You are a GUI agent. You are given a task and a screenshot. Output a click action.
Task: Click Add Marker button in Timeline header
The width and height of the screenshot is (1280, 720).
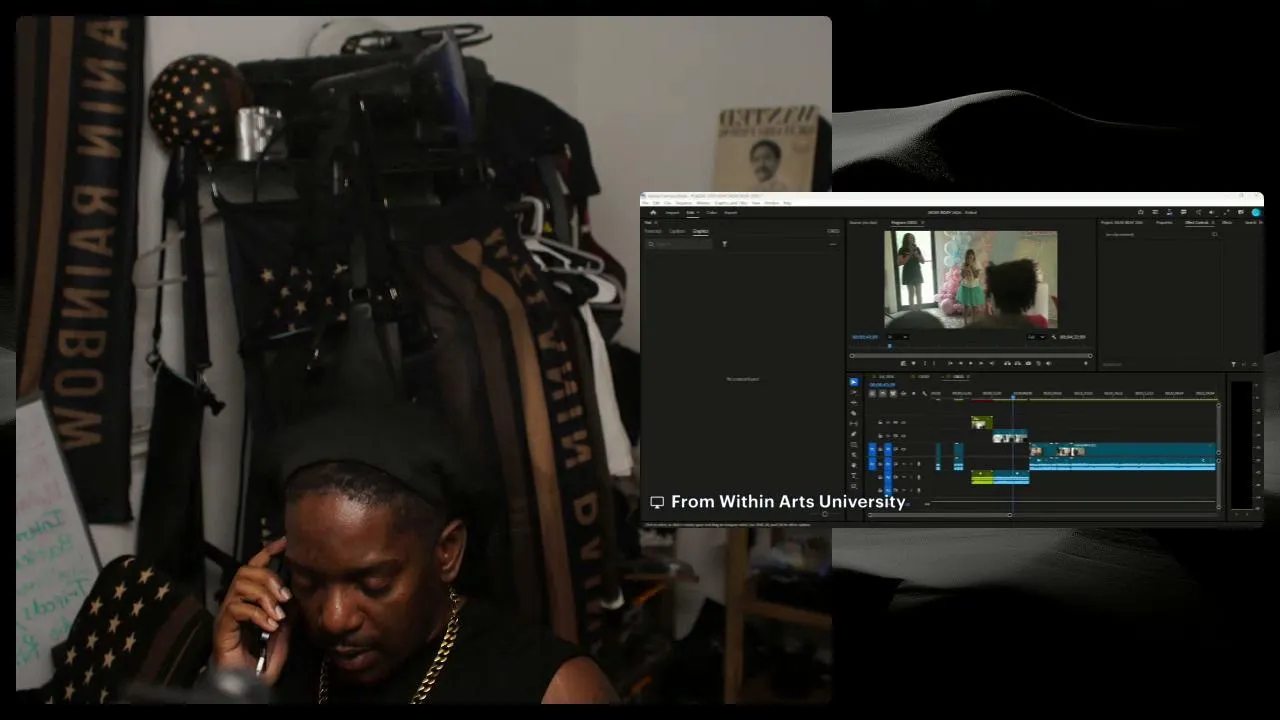[913, 393]
